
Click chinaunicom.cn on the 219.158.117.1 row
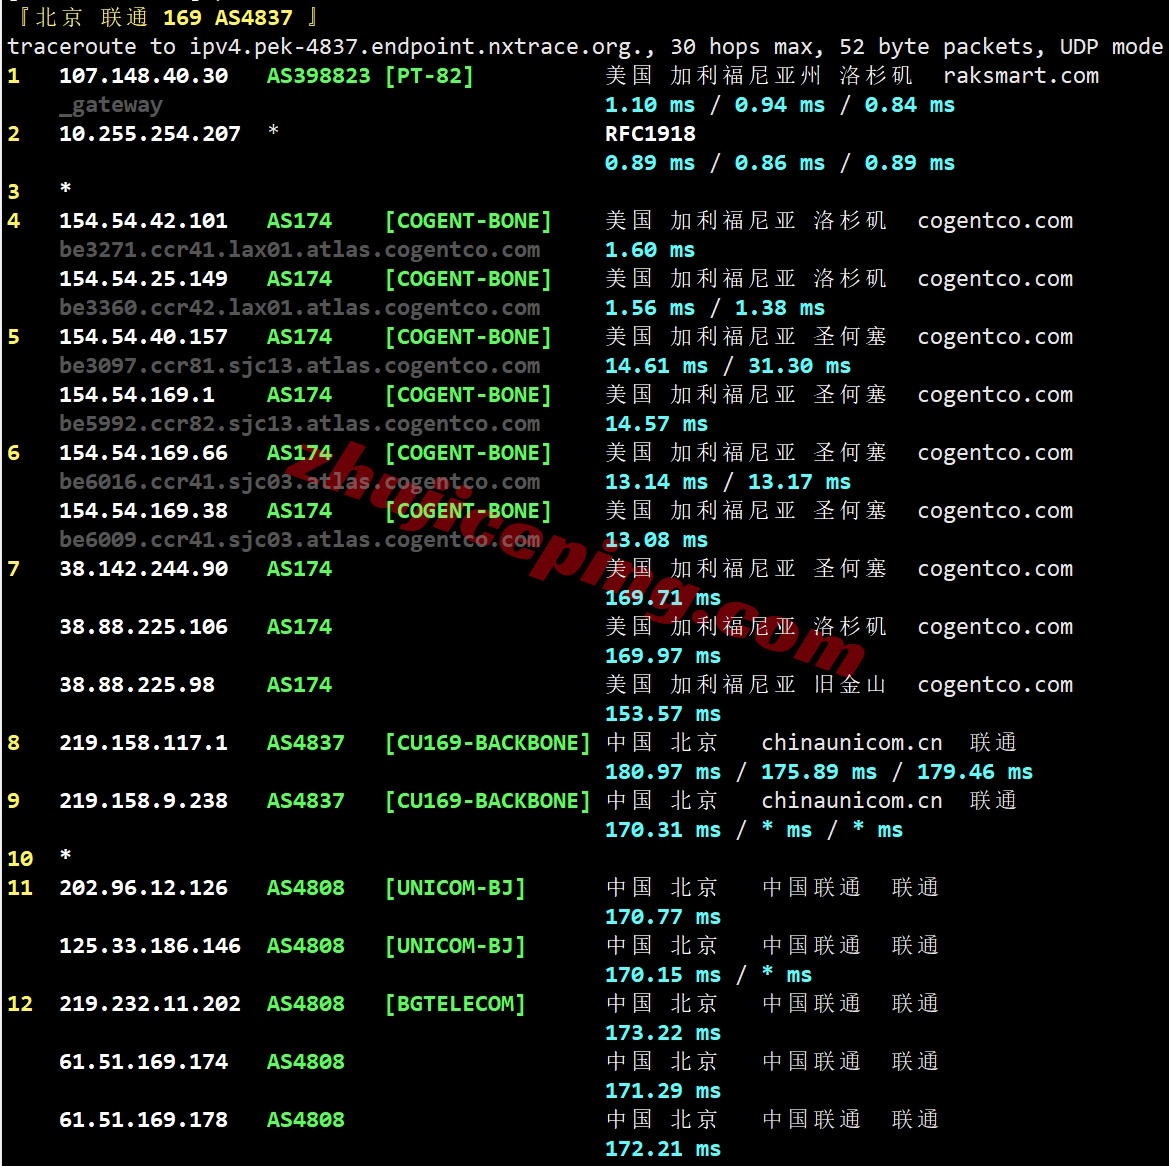tap(851, 743)
